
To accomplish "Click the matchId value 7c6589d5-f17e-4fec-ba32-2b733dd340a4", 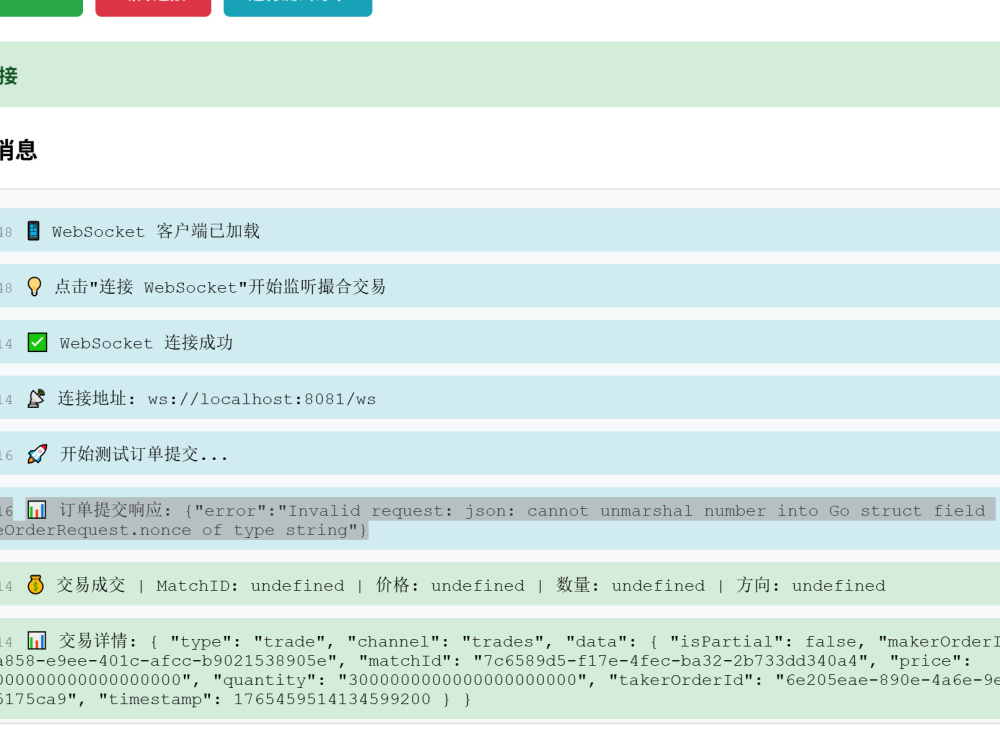I will [670, 661].
